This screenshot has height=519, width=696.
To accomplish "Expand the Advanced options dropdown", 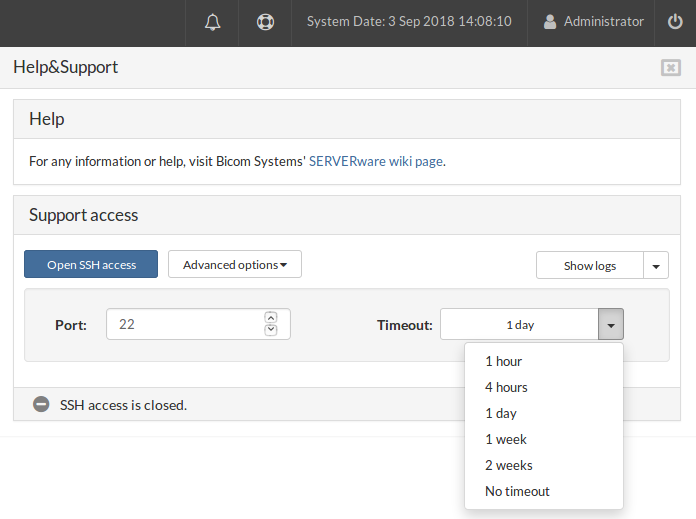I will pyautogui.click(x=235, y=265).
